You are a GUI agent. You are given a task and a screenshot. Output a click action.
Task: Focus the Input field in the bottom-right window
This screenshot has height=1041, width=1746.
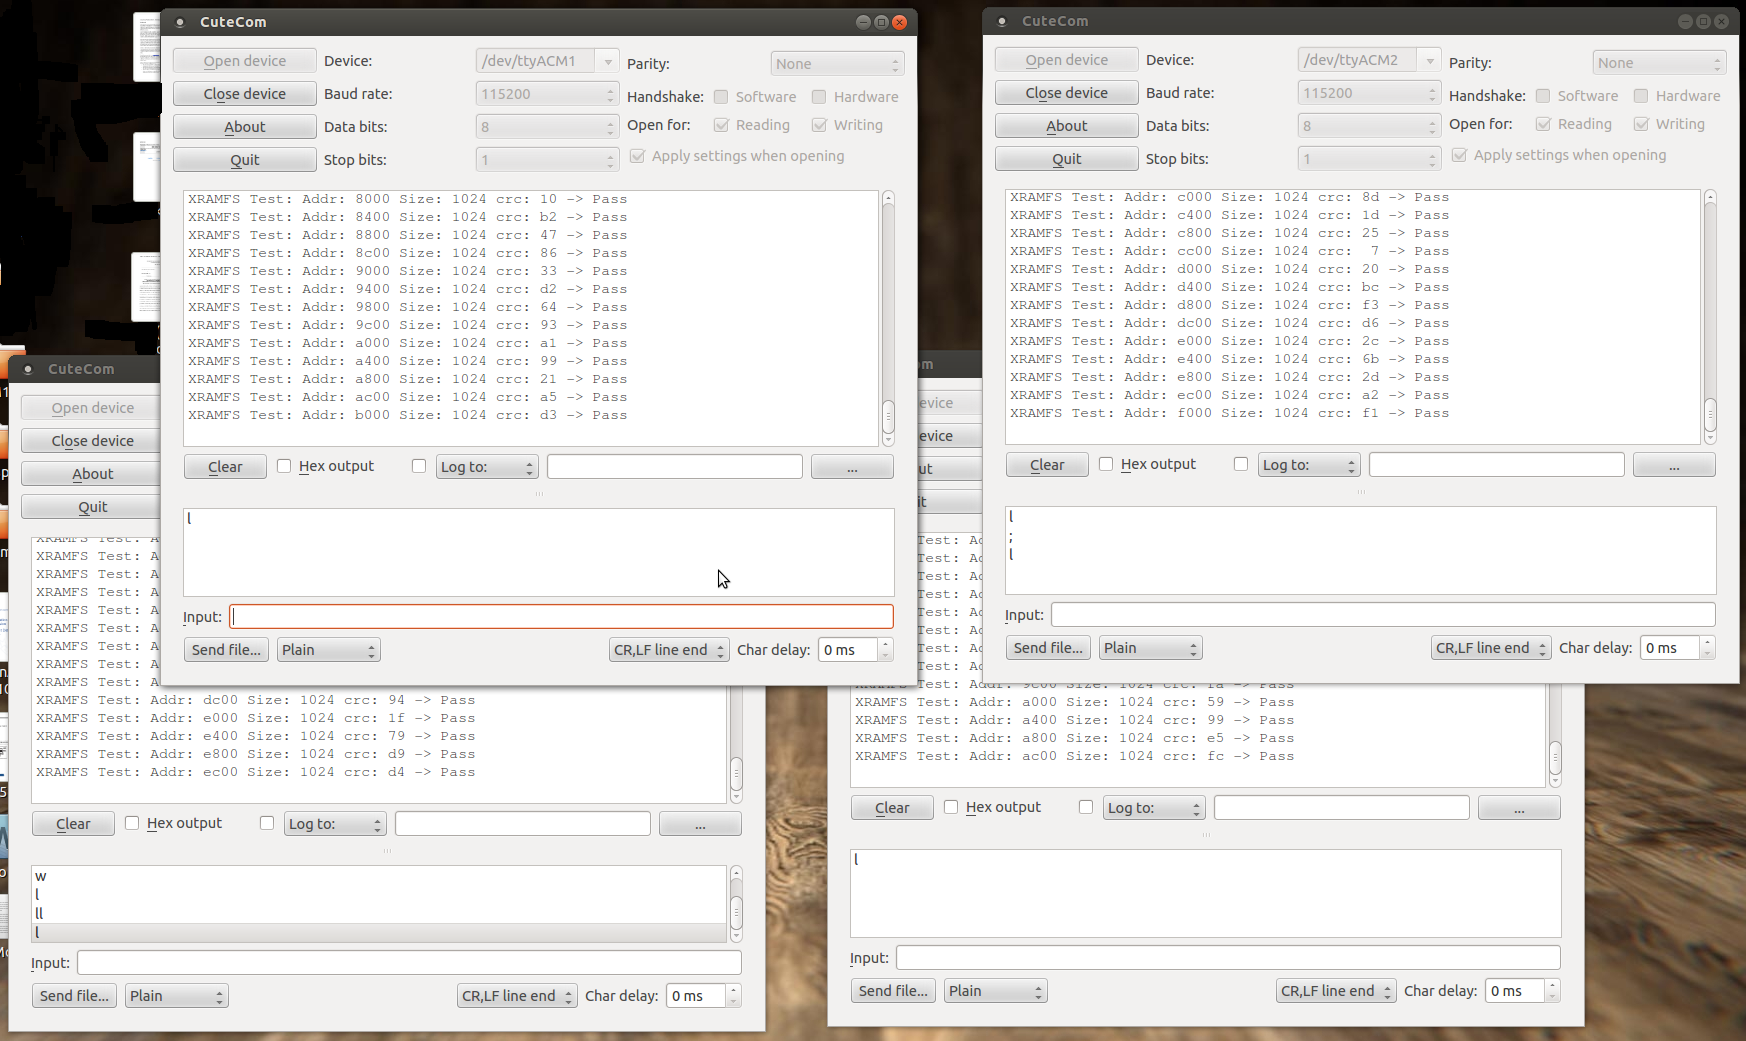coord(1227,958)
